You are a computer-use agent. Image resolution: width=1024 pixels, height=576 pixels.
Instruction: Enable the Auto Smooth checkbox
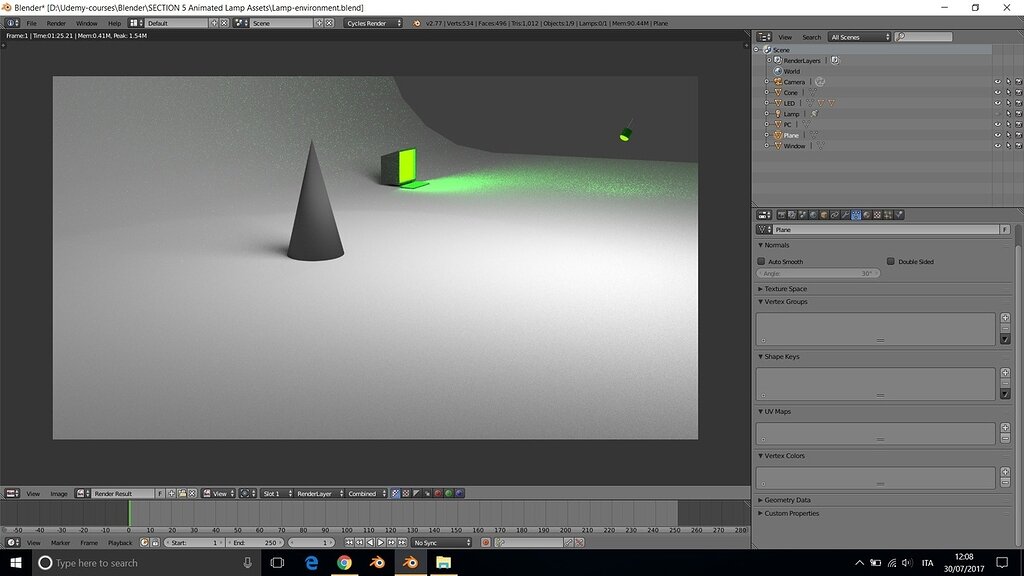761,261
